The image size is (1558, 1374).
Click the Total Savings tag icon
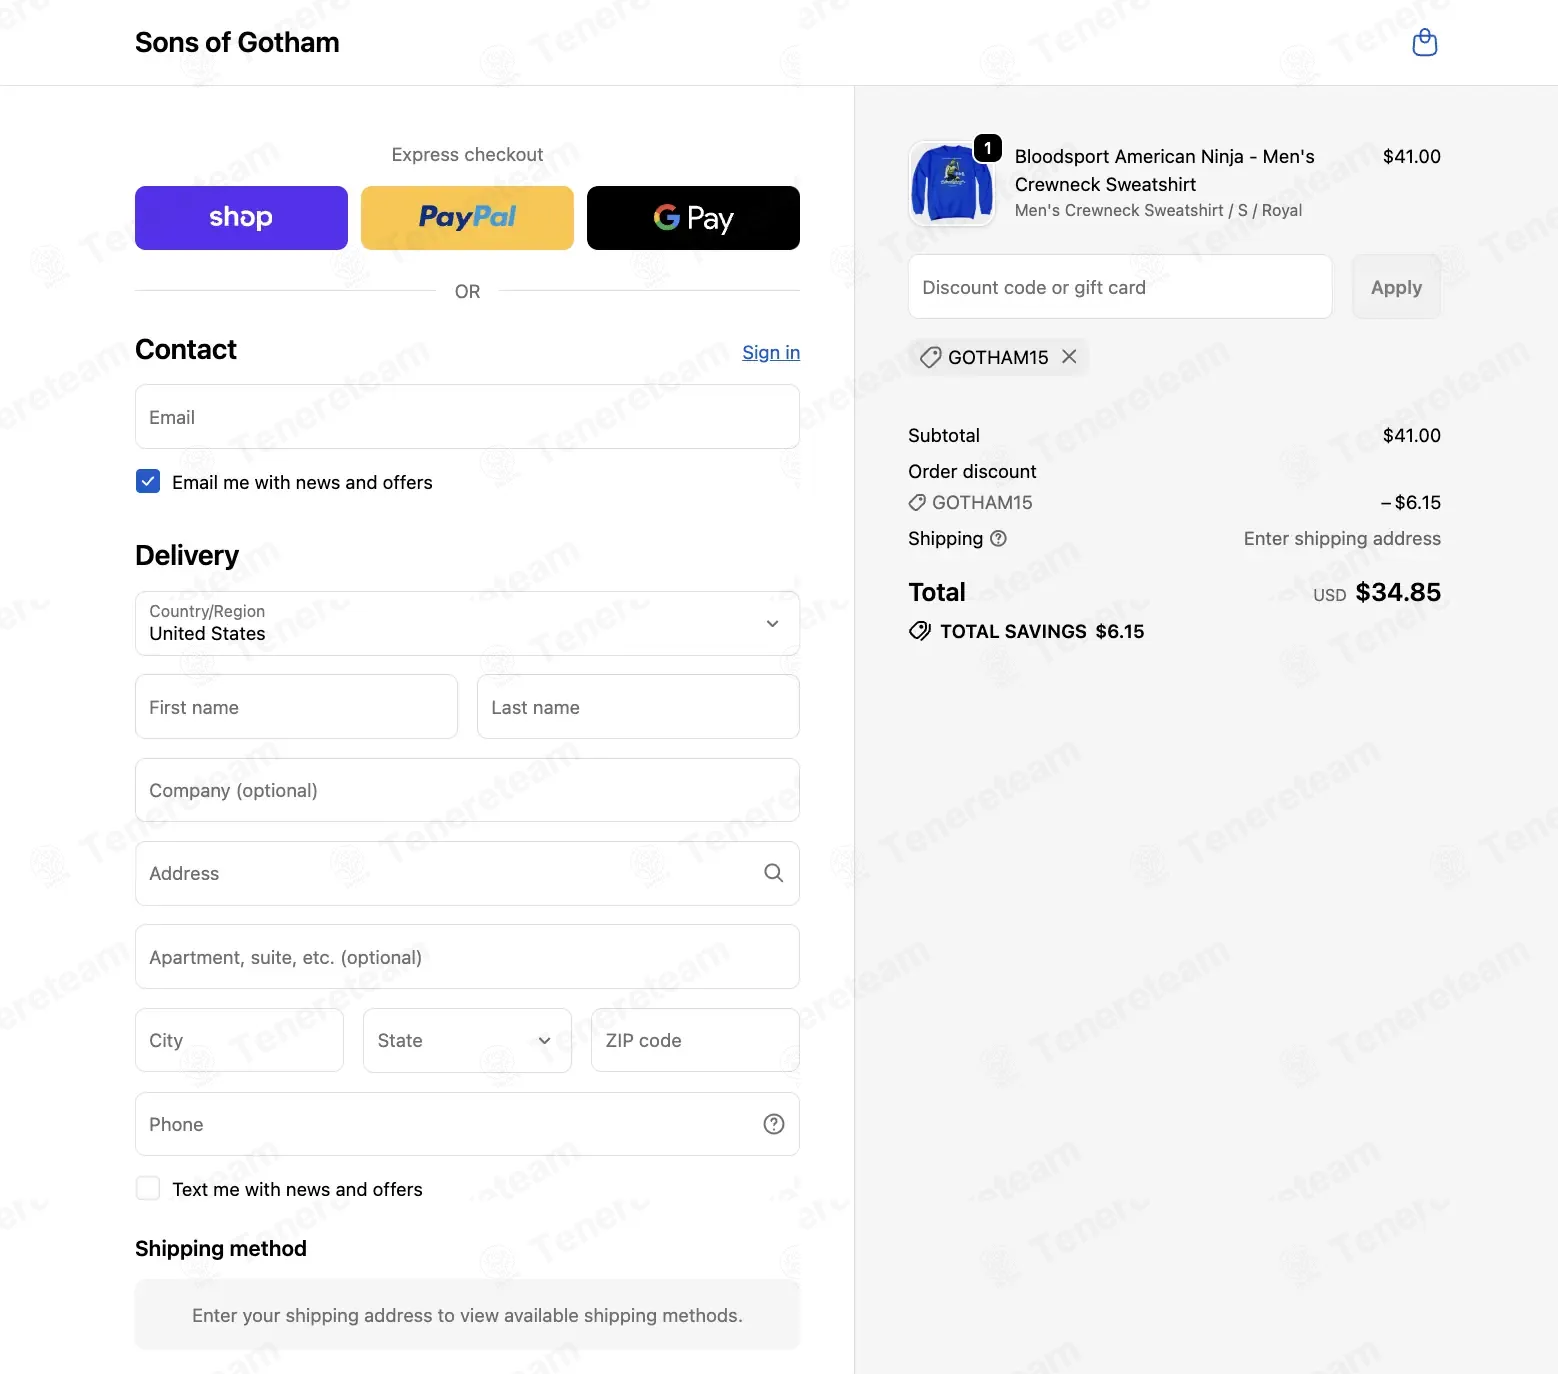tap(919, 631)
